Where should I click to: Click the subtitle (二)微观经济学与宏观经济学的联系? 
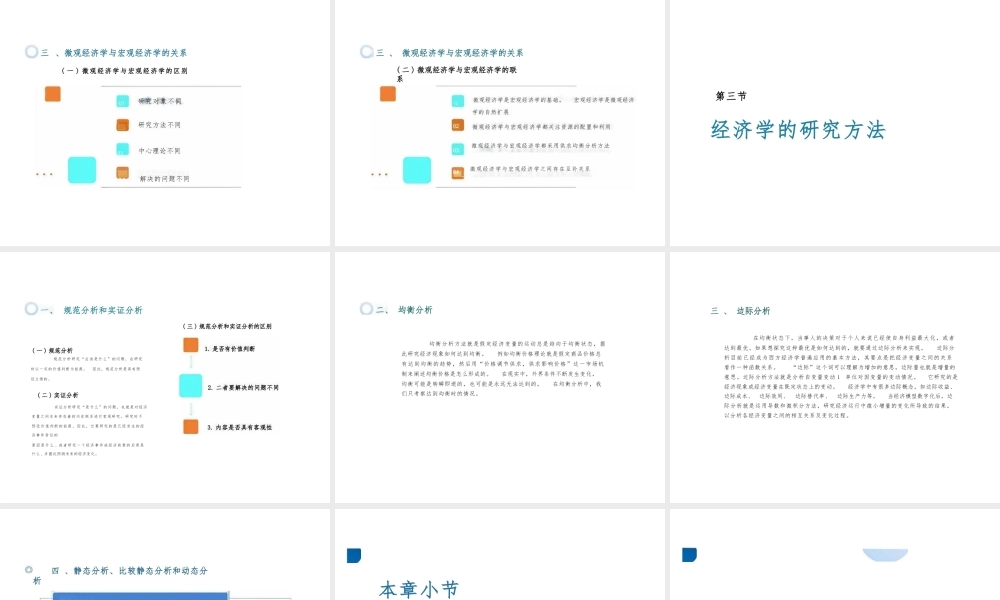click(x=457, y=74)
